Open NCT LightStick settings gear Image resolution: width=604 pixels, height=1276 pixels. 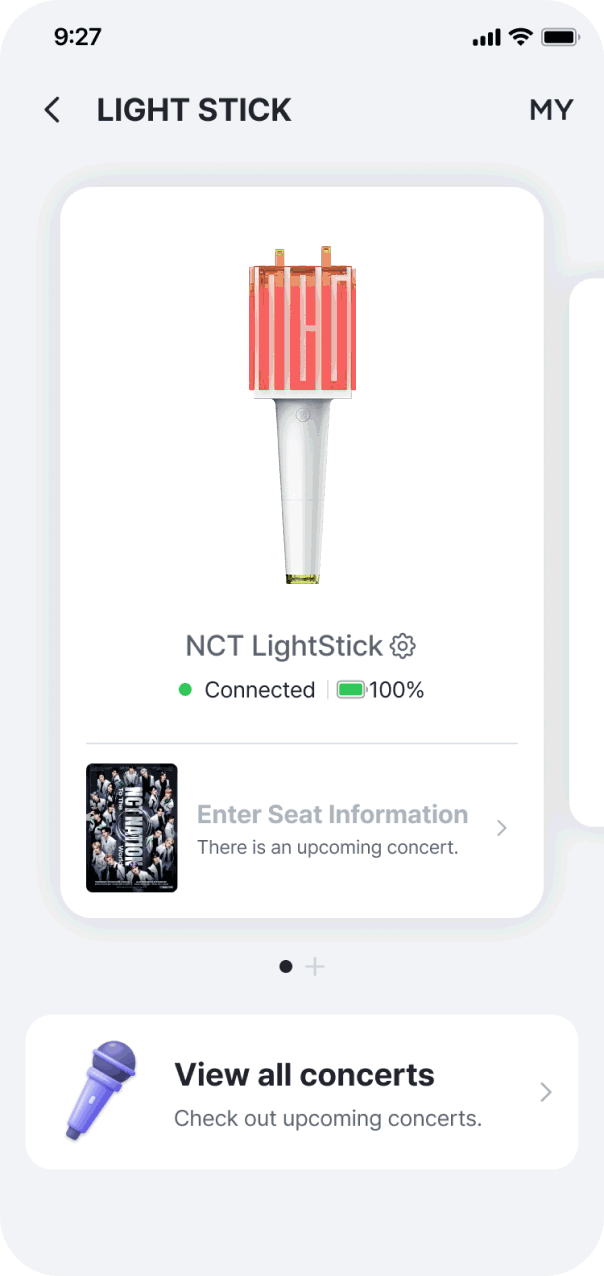point(403,646)
